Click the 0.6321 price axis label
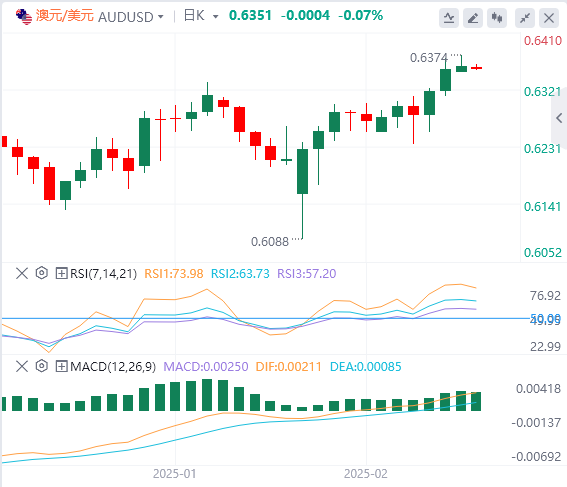The height and width of the screenshot is (487, 567). click(x=543, y=91)
